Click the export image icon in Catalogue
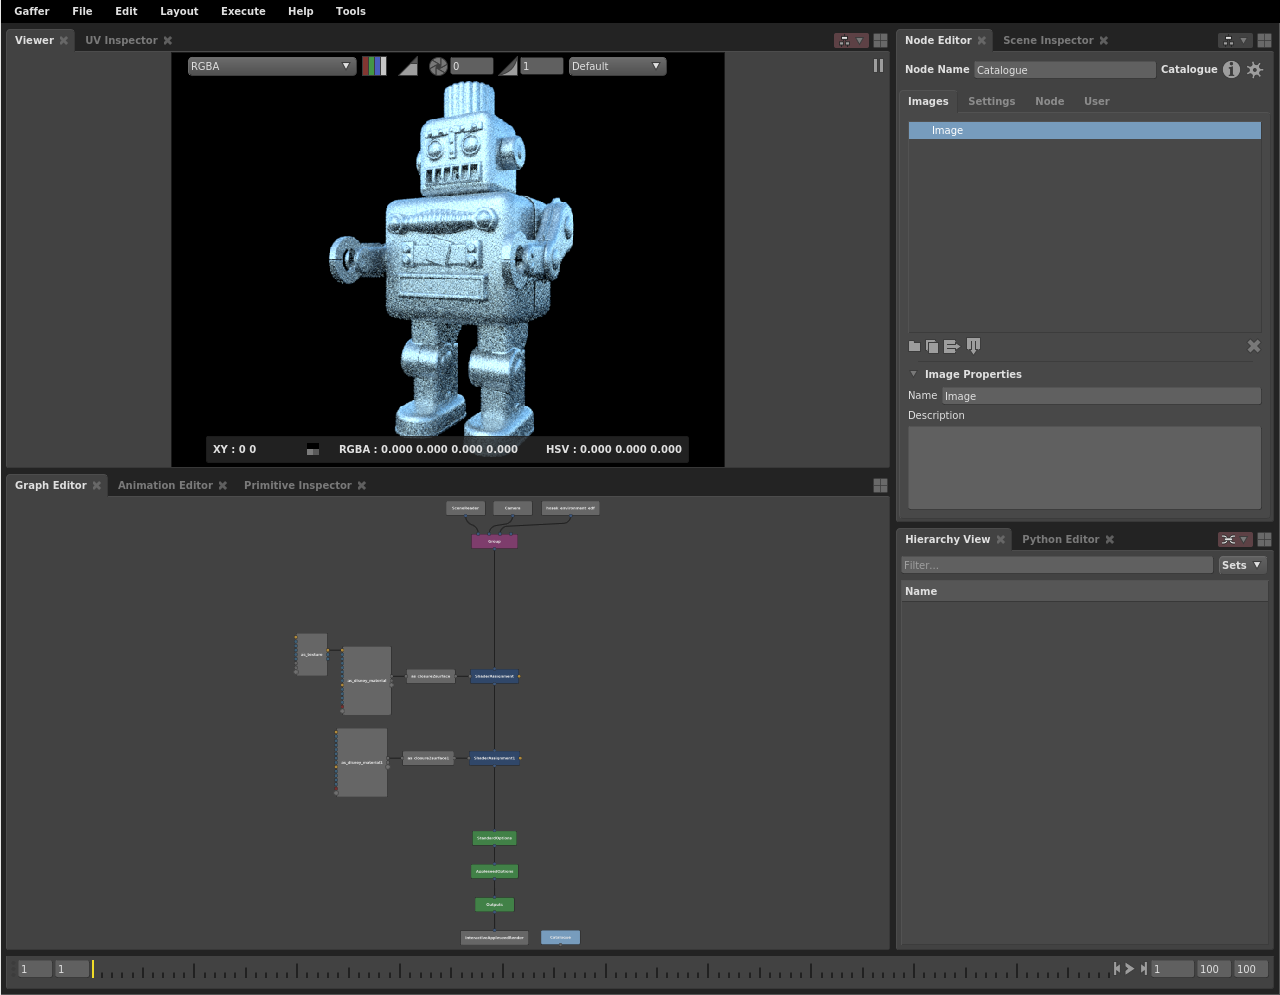The width and height of the screenshot is (1280, 995). point(951,346)
